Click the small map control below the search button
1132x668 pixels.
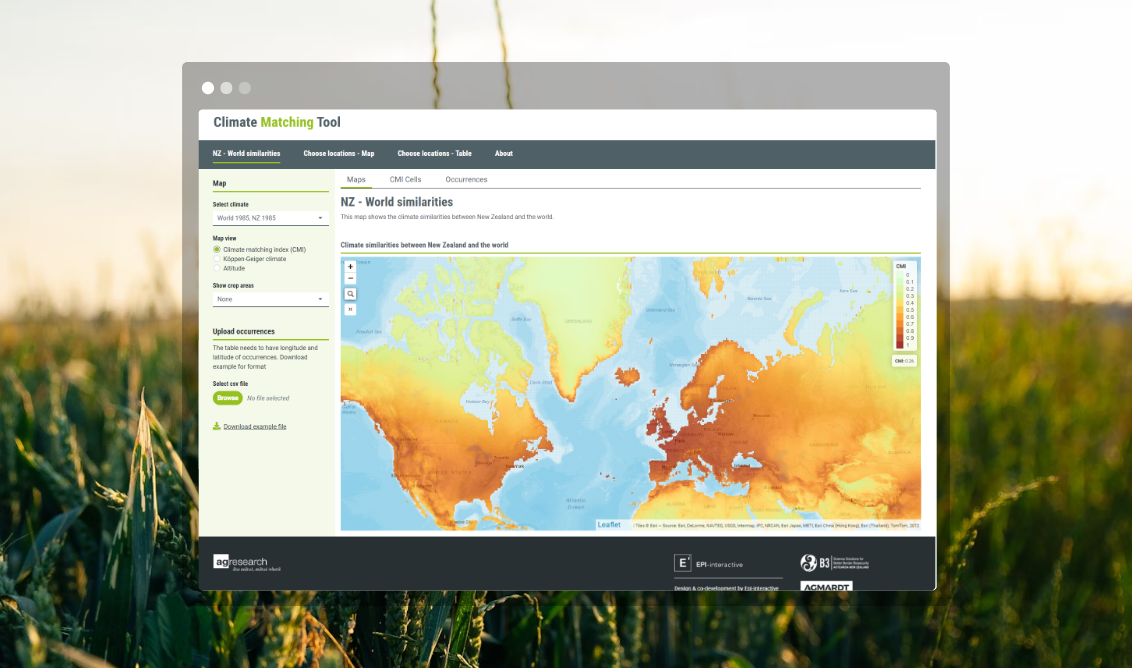[350, 309]
